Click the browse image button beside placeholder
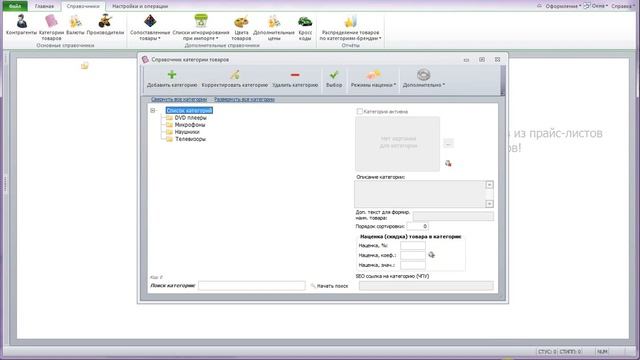The image size is (640, 360). [448, 144]
